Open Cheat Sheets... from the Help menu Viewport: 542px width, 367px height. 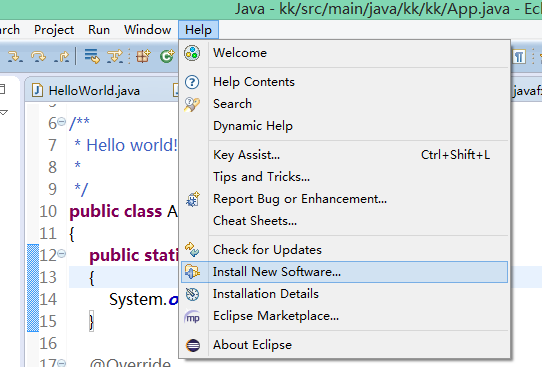point(344,221)
